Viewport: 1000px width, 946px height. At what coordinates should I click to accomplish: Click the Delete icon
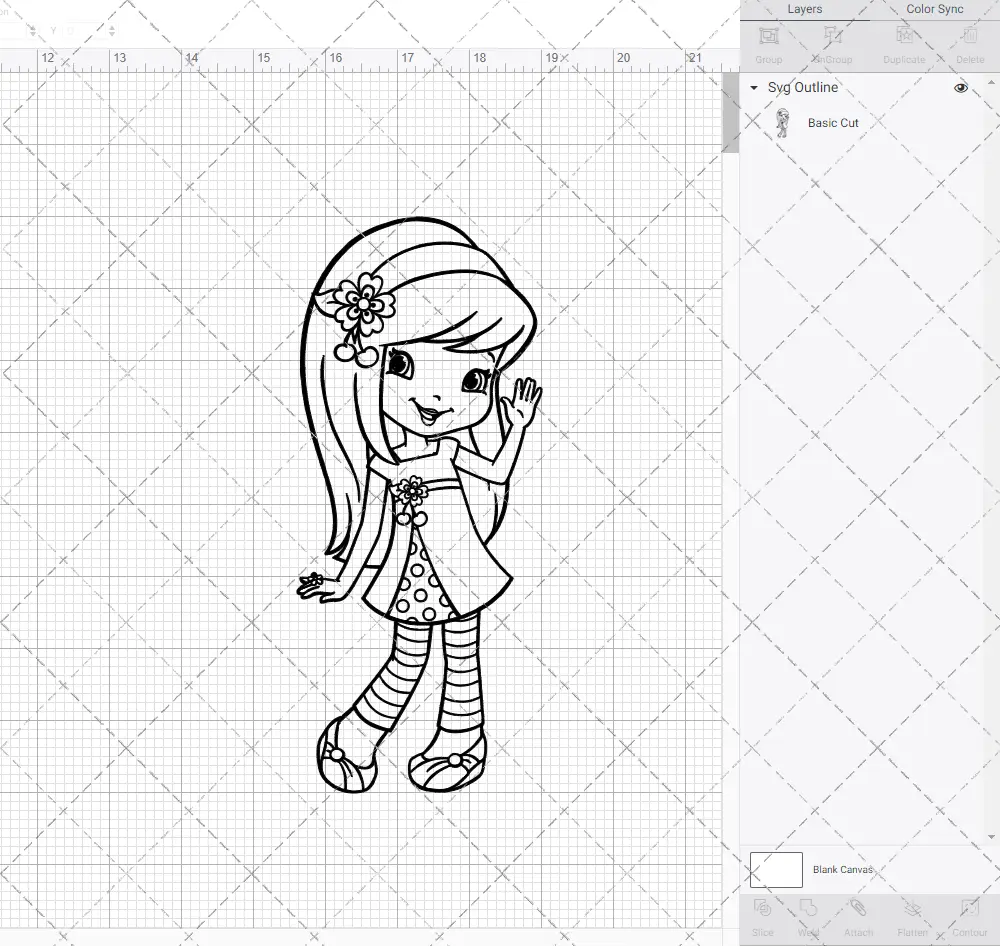pyautogui.click(x=968, y=42)
